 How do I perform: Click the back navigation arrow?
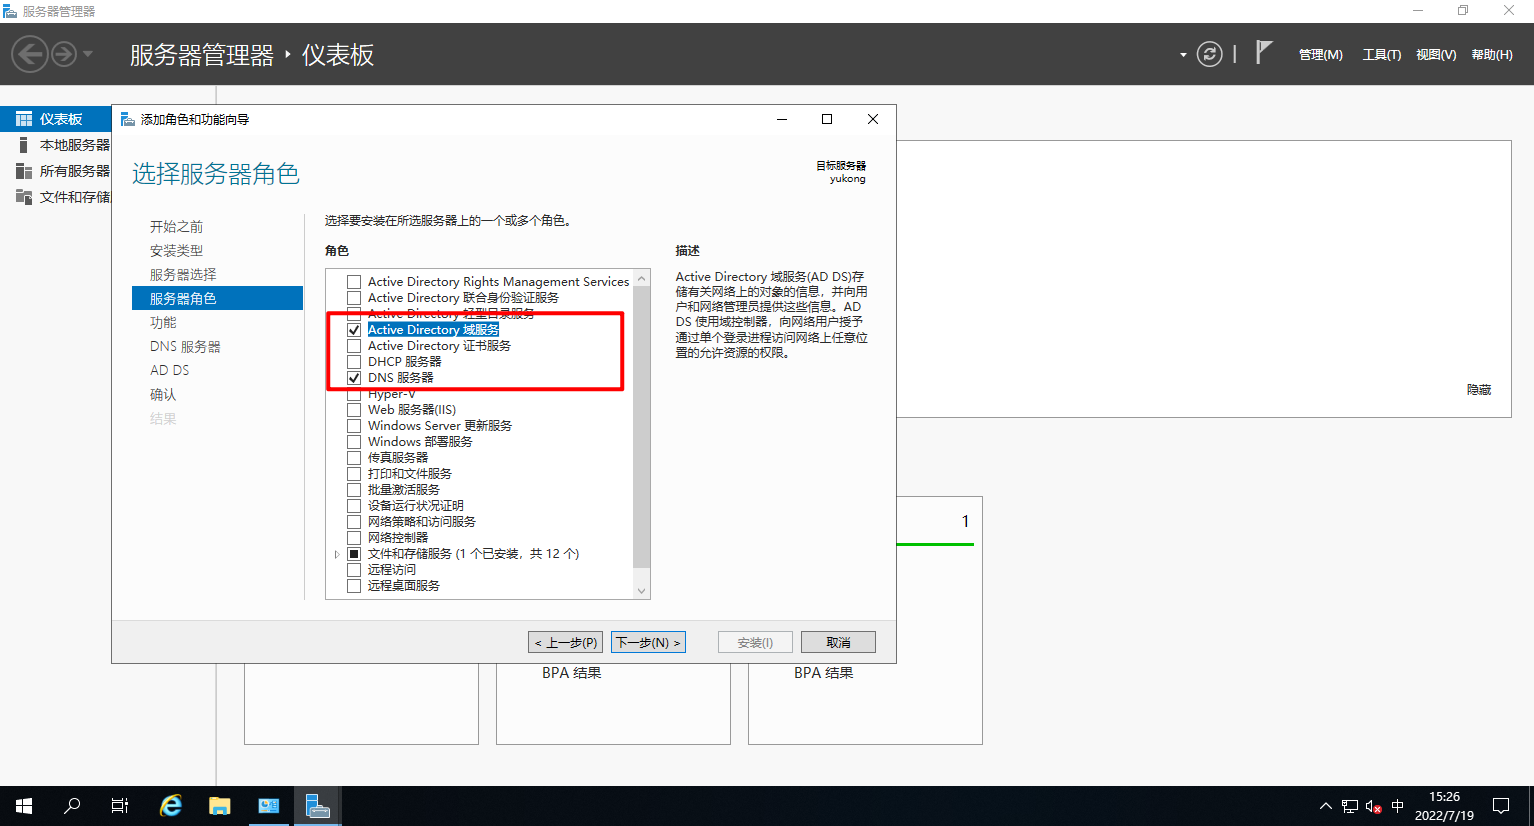30,54
